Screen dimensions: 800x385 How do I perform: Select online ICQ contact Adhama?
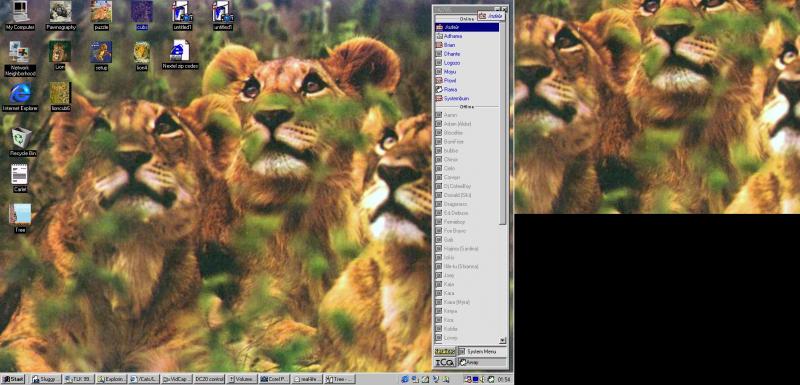(467, 36)
